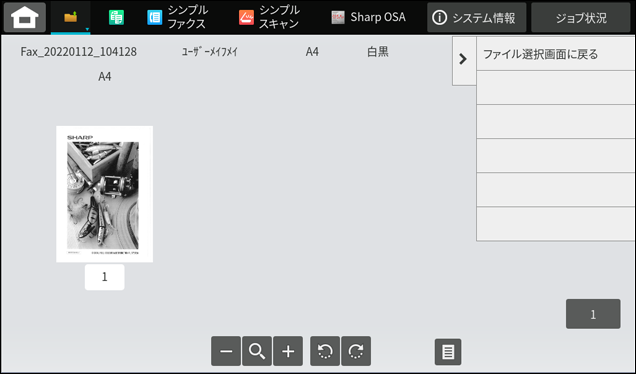The image size is (636, 374).
Task: Click the page number 1 label under thumbnail
Action: [x=105, y=277]
